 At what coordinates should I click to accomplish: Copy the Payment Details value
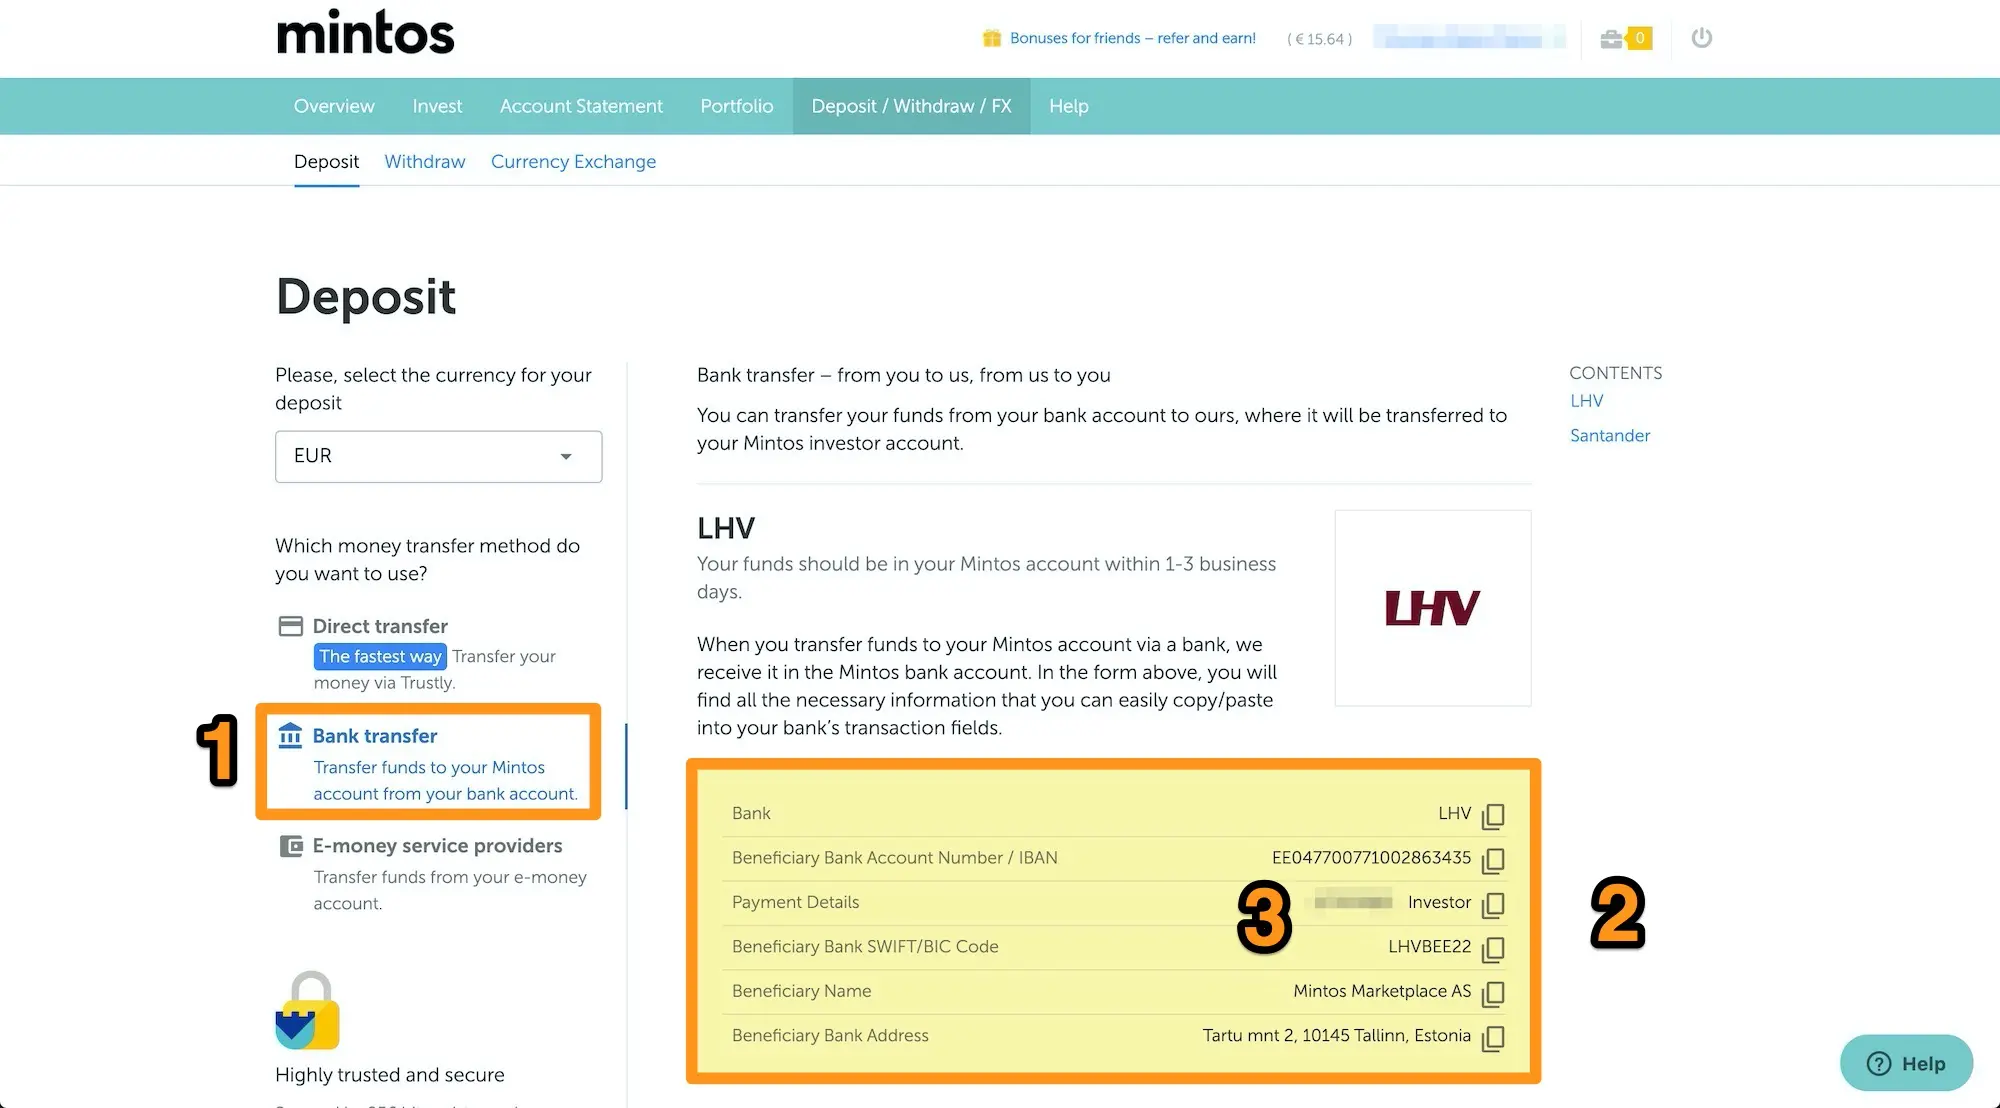(x=1493, y=904)
